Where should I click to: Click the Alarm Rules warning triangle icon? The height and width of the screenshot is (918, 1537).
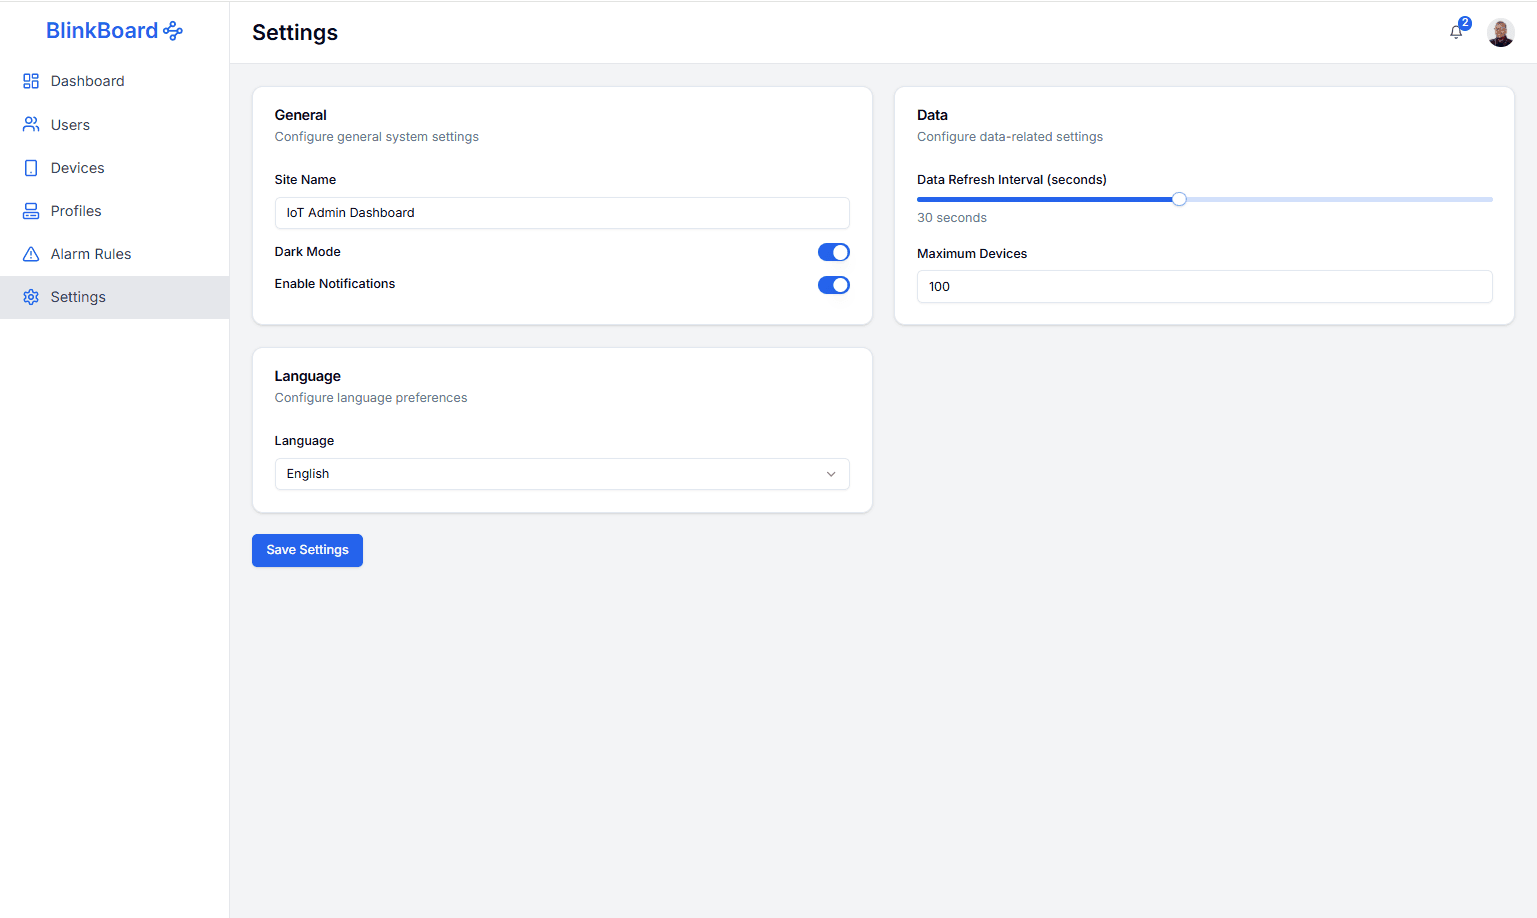pyautogui.click(x=31, y=254)
